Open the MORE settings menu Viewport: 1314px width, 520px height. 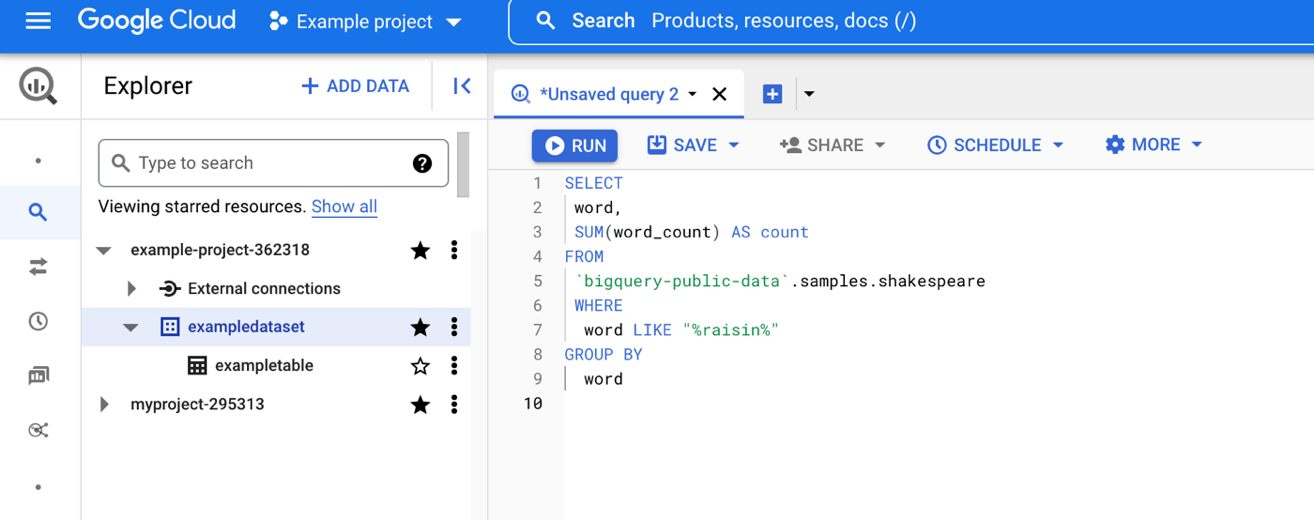1153,145
